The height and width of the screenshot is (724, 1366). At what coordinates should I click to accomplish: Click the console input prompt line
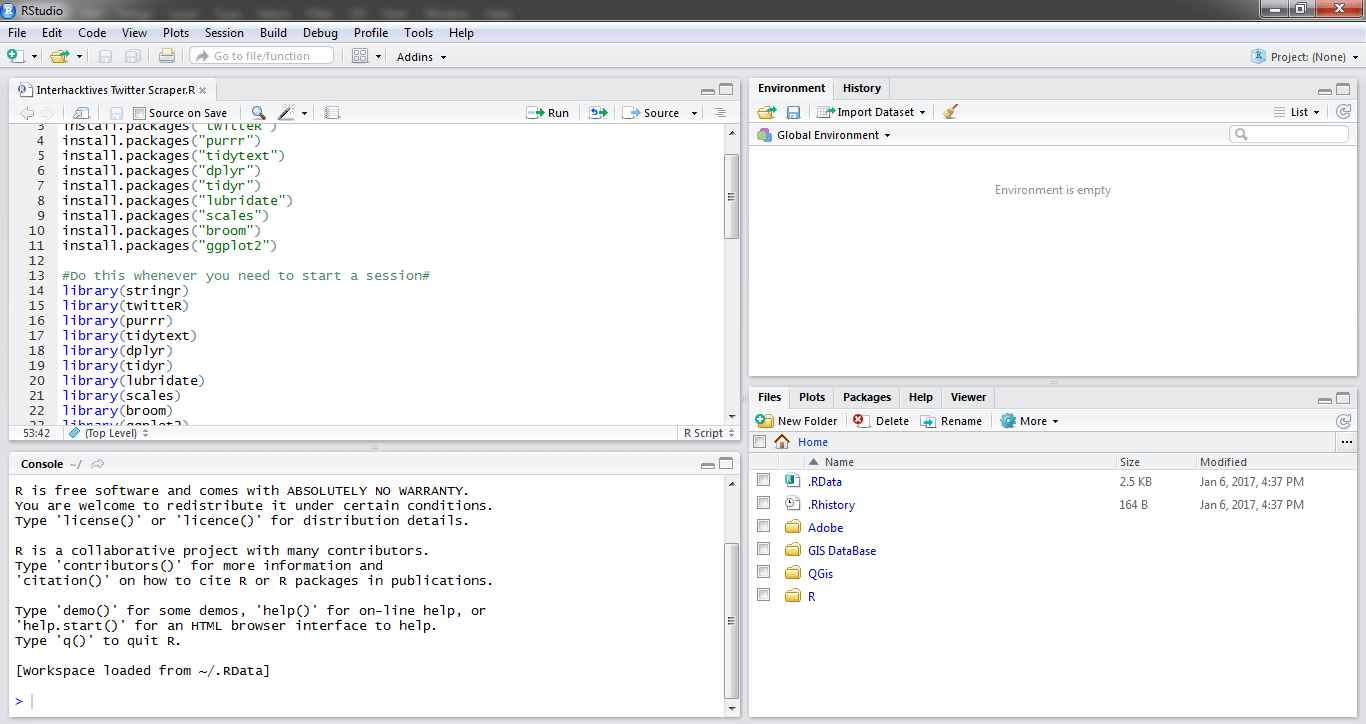click(368, 701)
